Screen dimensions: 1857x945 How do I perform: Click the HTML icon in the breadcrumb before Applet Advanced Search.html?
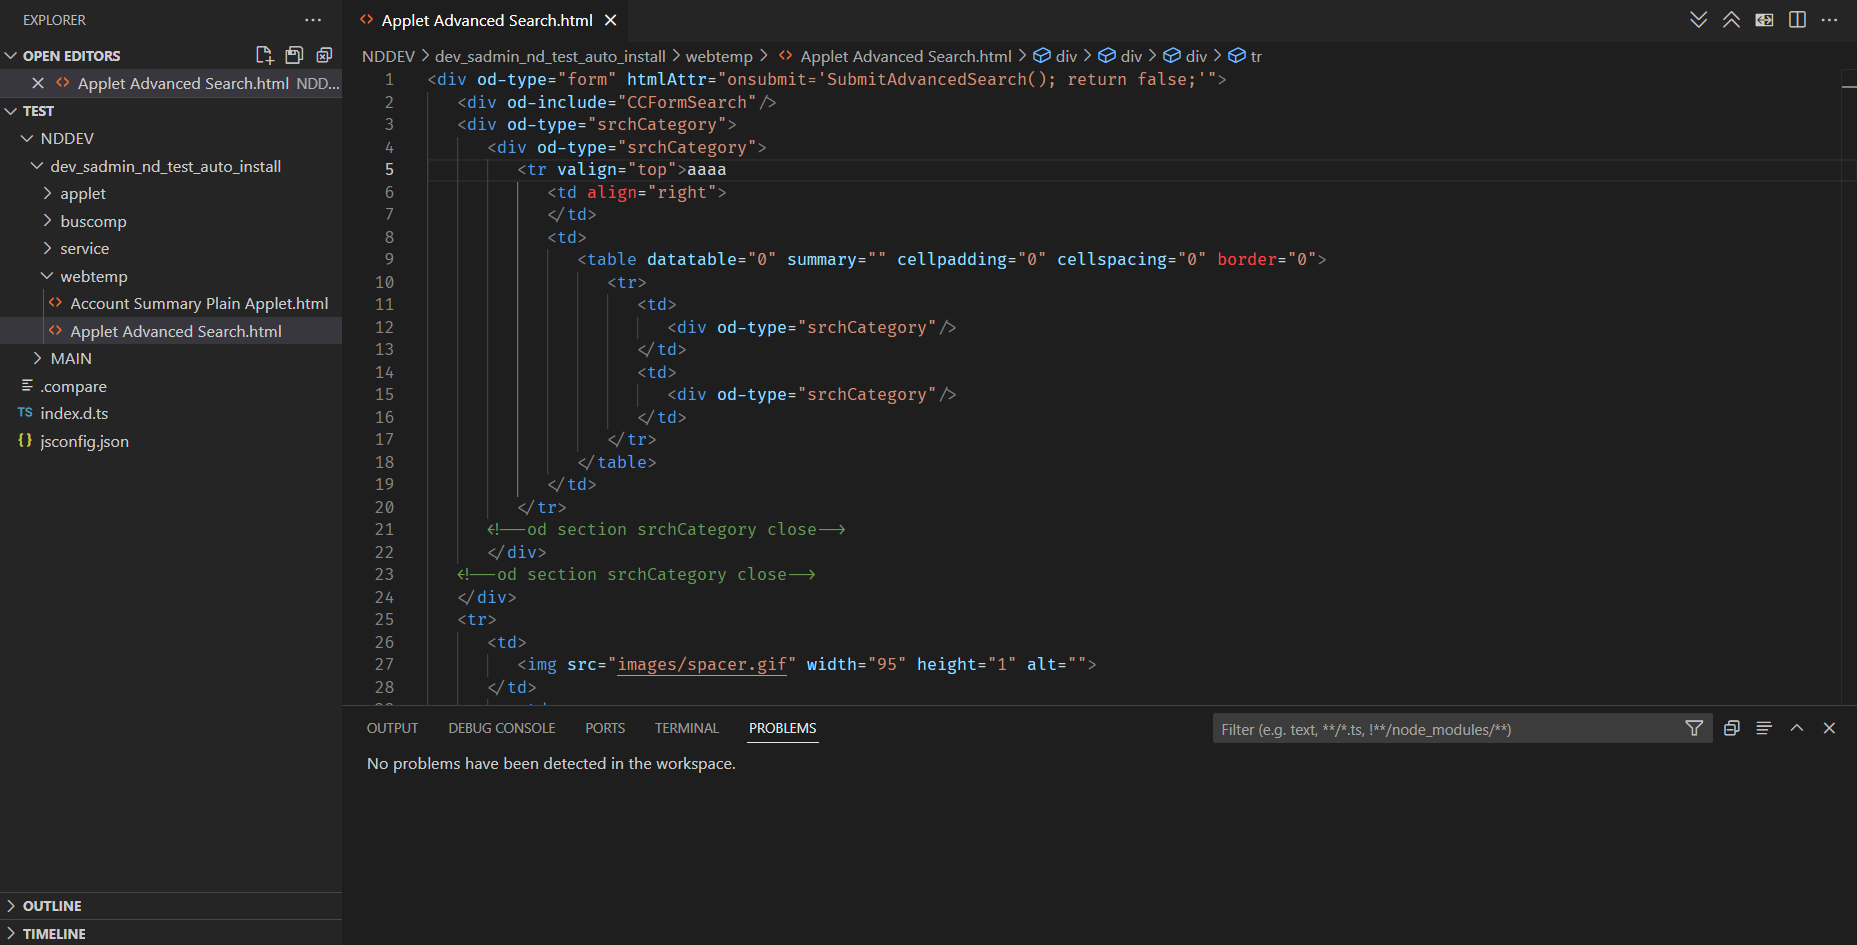(785, 56)
